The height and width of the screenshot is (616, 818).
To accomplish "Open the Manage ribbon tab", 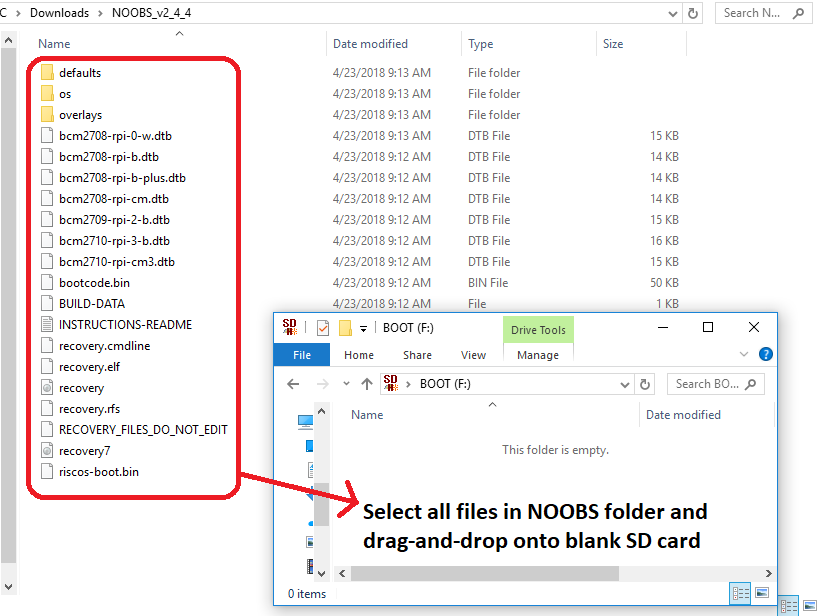I will pos(538,355).
